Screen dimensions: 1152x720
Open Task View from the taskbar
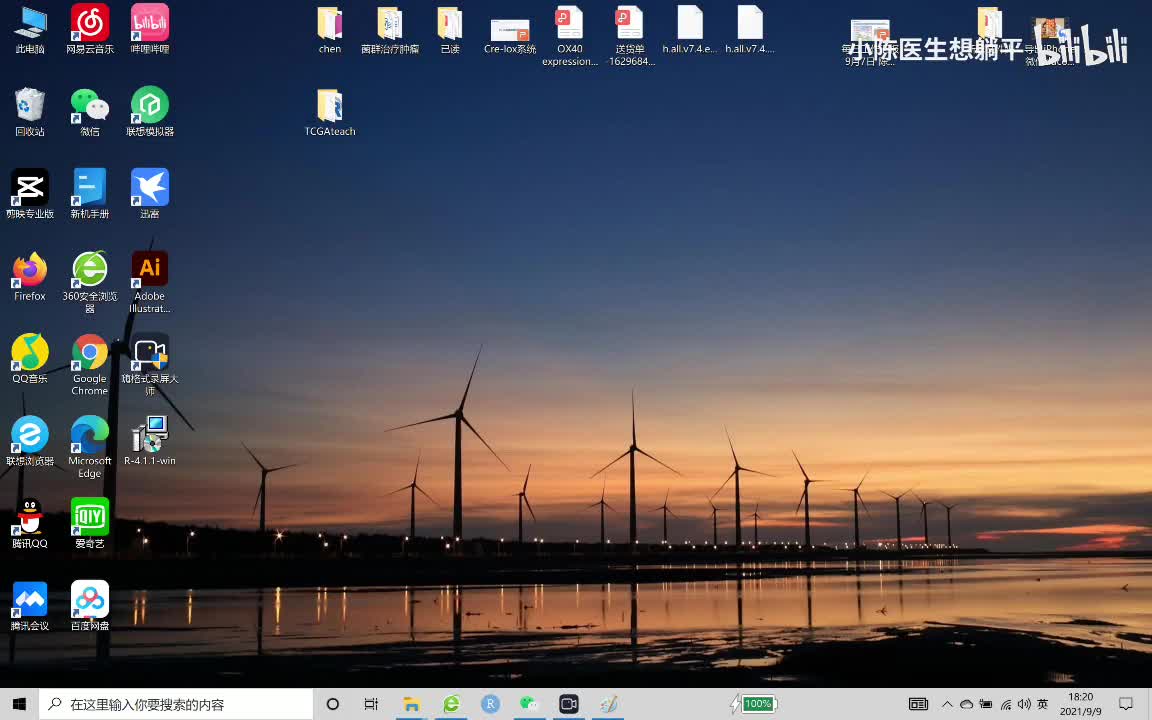pos(371,704)
